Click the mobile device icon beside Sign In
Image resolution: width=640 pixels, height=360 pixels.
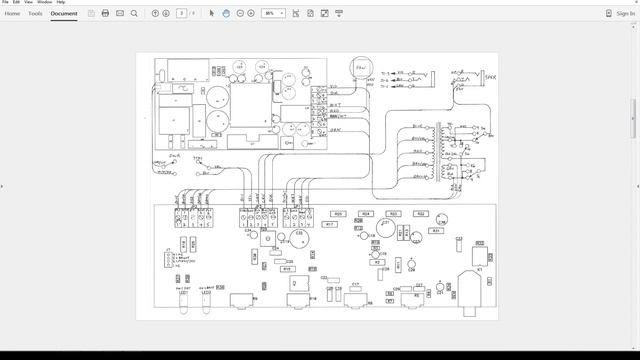(x=609, y=13)
